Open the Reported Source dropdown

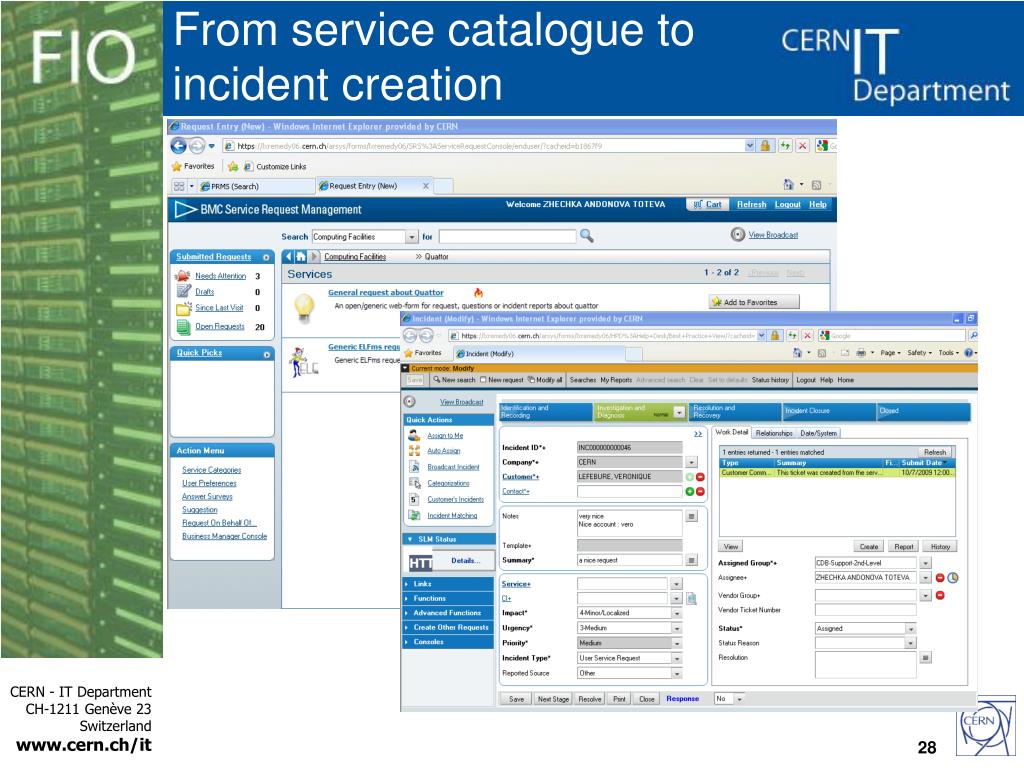pos(677,673)
